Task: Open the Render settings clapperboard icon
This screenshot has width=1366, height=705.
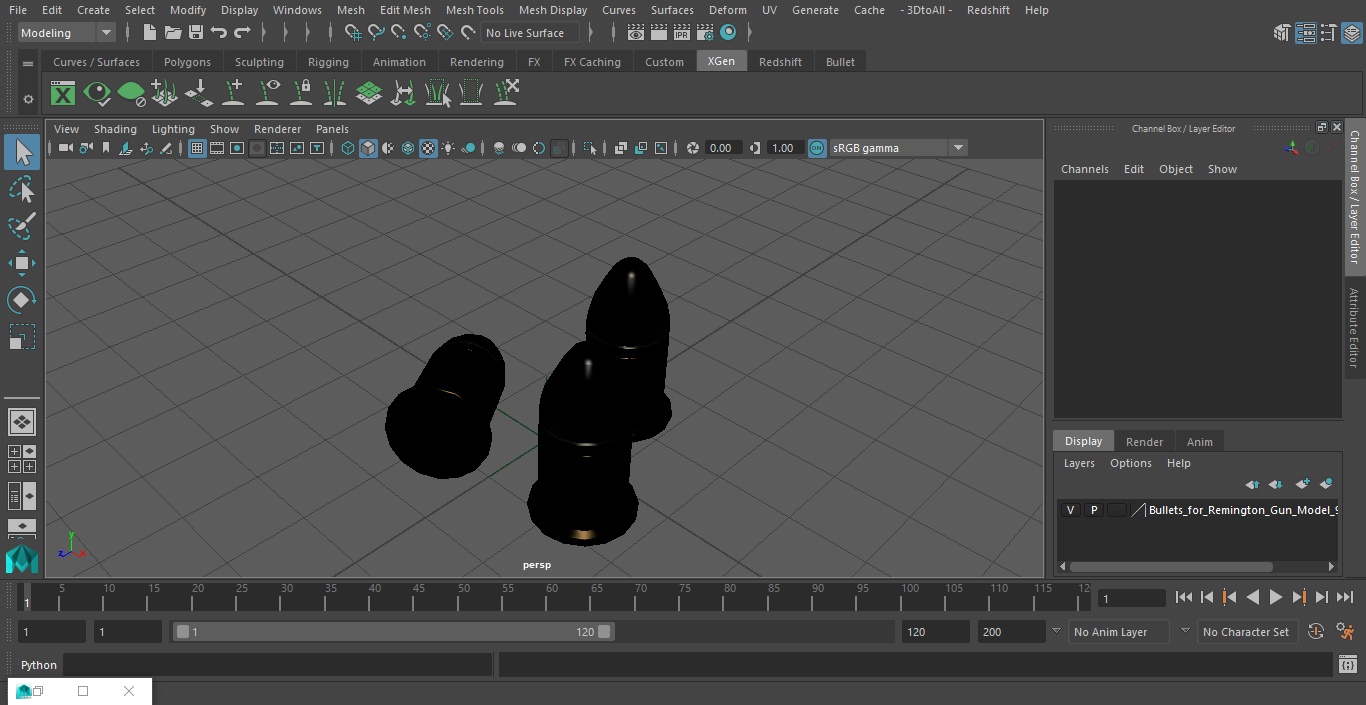Action: tap(705, 33)
